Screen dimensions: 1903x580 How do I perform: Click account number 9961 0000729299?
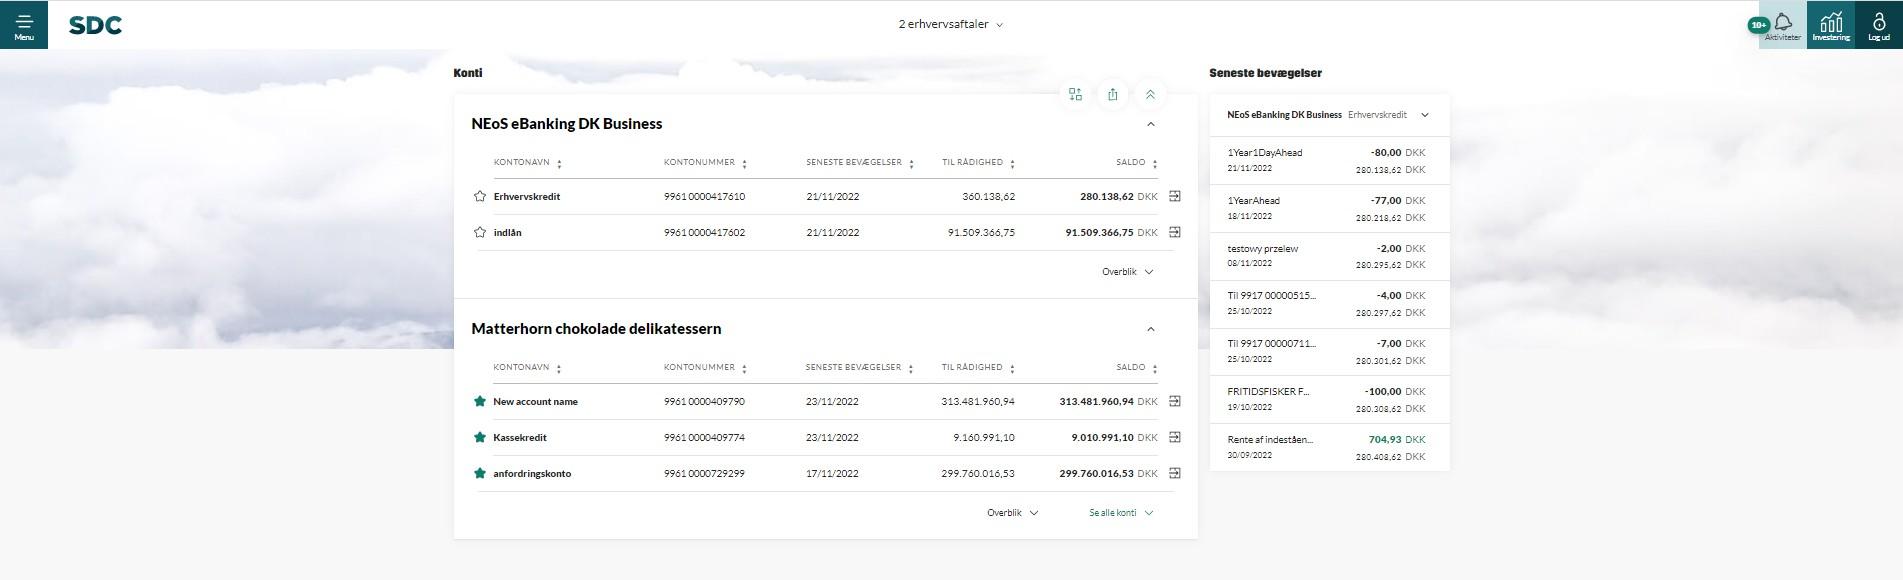(x=704, y=473)
